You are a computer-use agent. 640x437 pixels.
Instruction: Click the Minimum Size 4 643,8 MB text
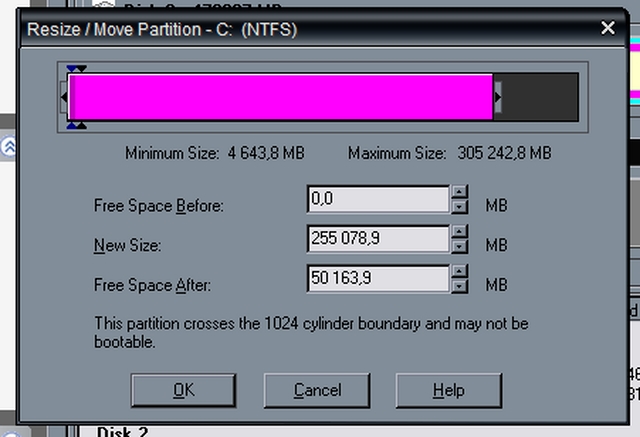coord(215,153)
